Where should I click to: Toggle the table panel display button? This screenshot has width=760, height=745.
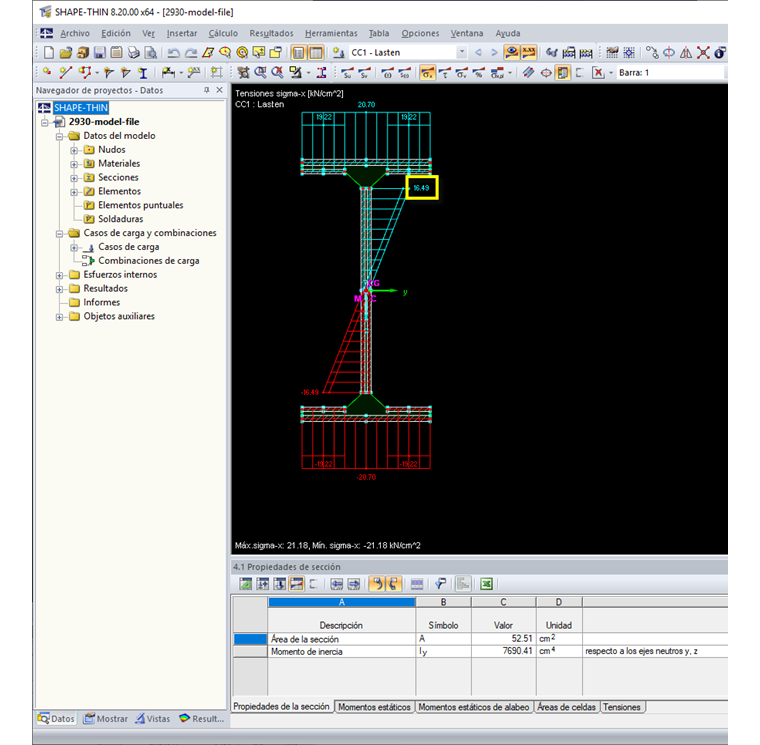[x=316, y=52]
